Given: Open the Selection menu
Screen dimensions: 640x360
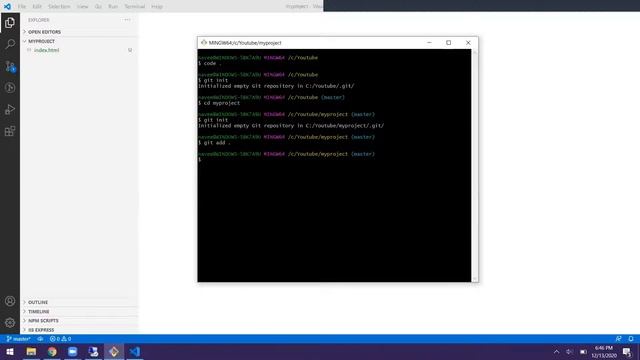Looking at the screenshot, I should pyautogui.click(x=59, y=7).
